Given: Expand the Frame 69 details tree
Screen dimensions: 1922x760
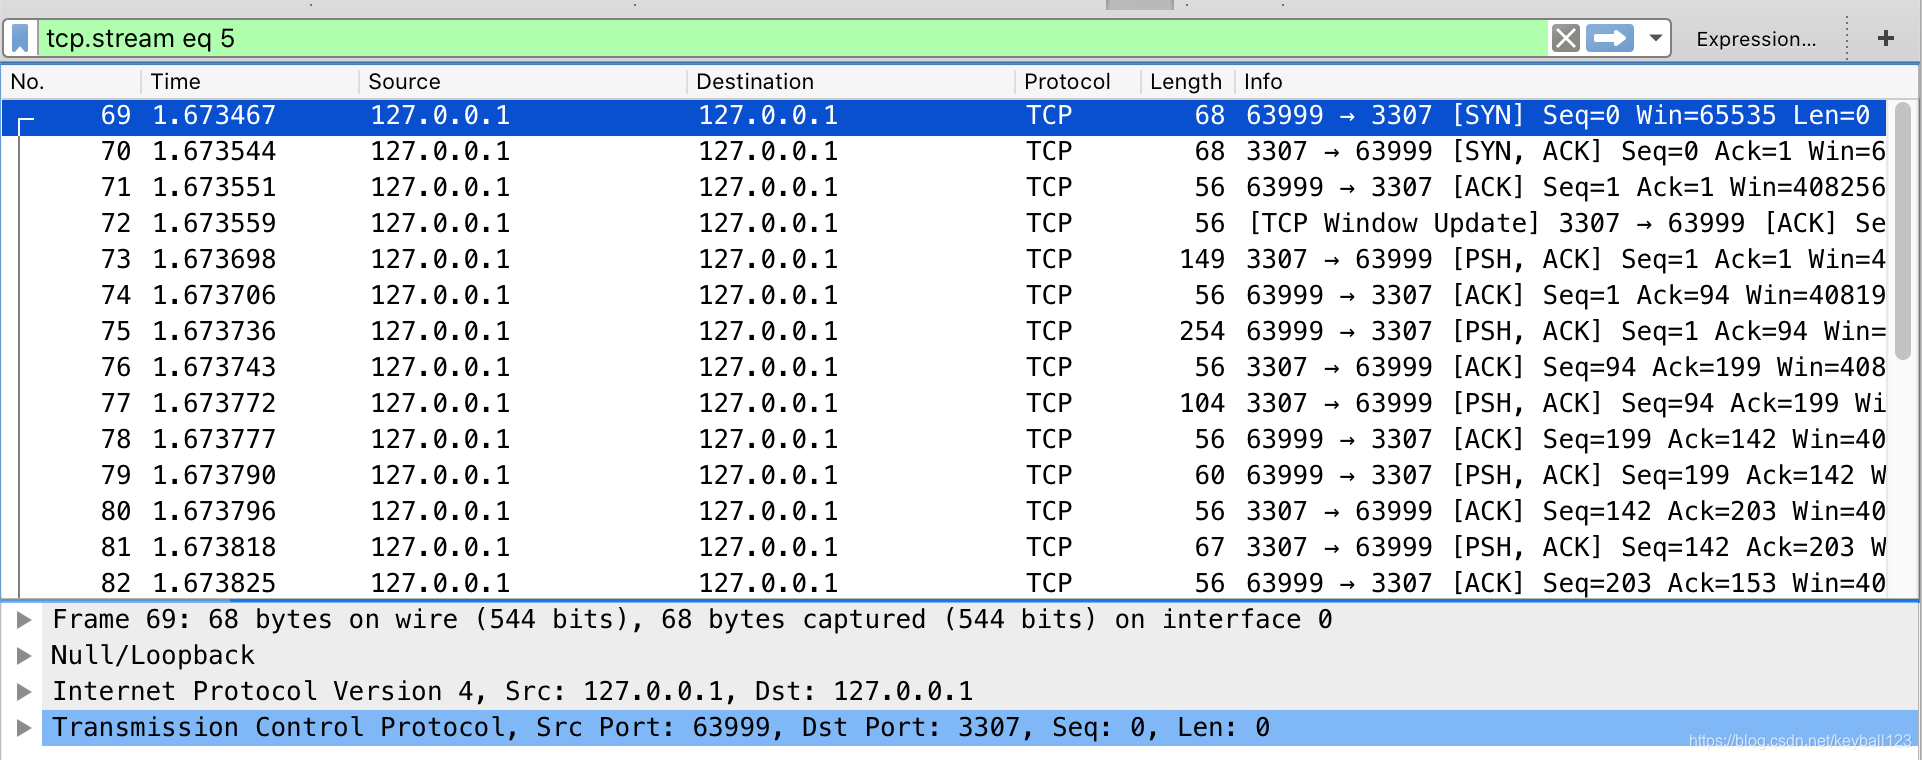Looking at the screenshot, I should (x=24, y=620).
